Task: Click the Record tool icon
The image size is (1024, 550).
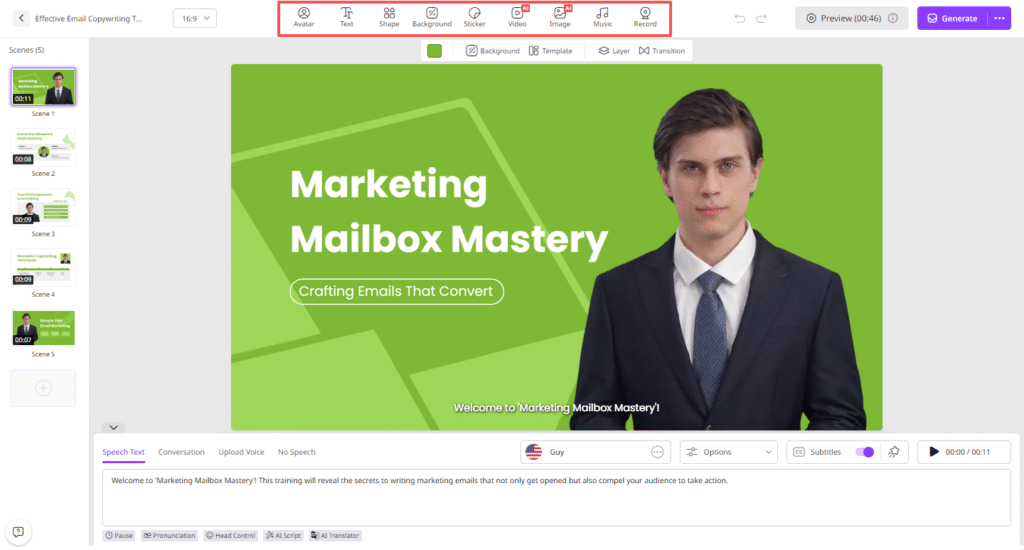Action: click(x=645, y=17)
